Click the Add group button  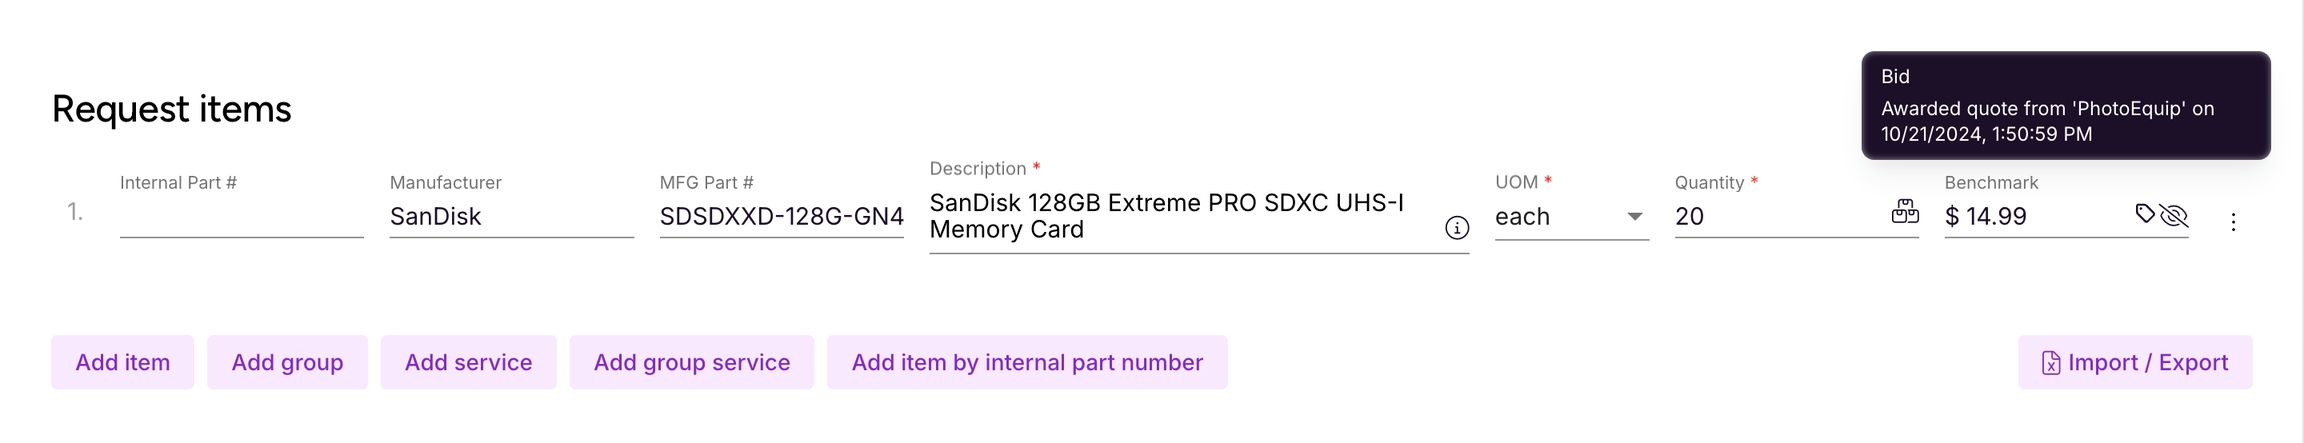pyautogui.click(x=287, y=362)
